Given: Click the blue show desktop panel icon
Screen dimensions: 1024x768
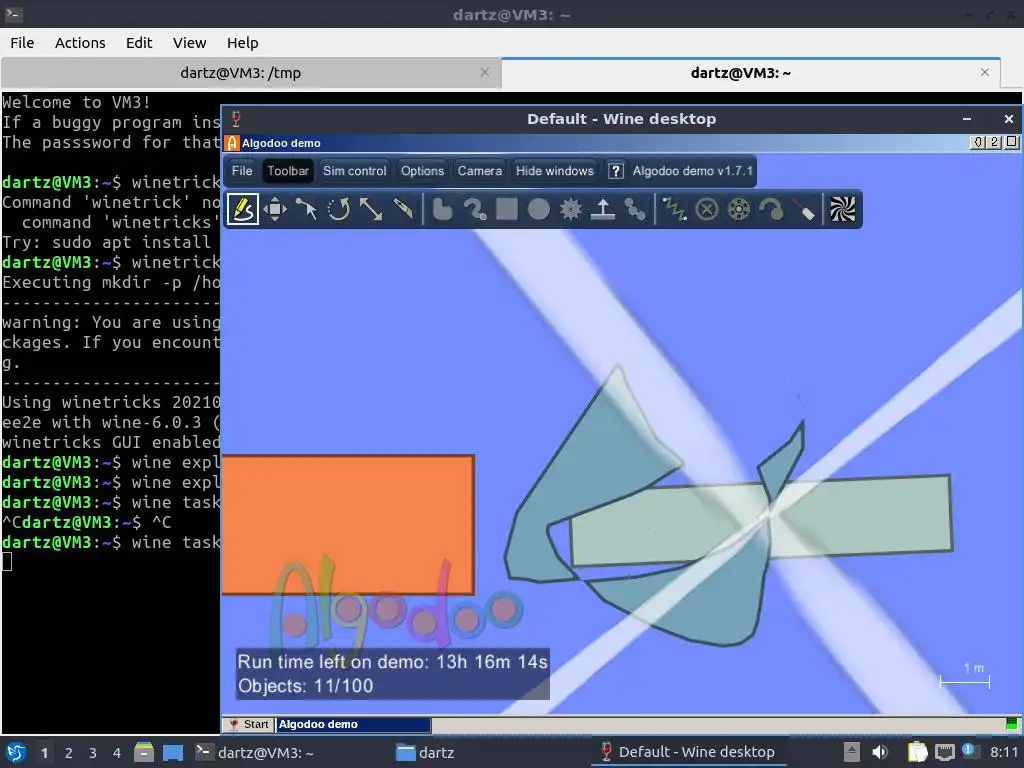Looking at the screenshot, I should point(173,752).
